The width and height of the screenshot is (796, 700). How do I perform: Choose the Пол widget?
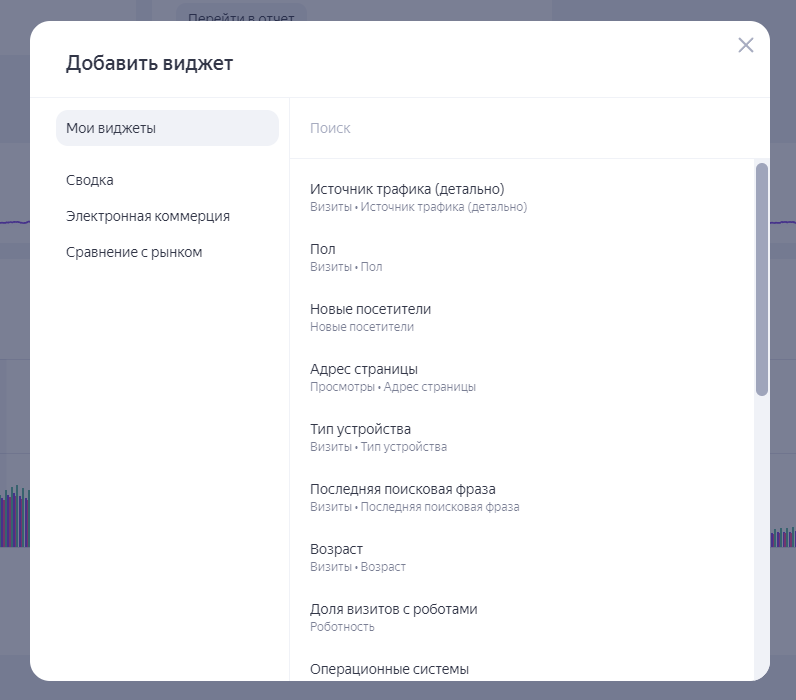[x=323, y=249]
